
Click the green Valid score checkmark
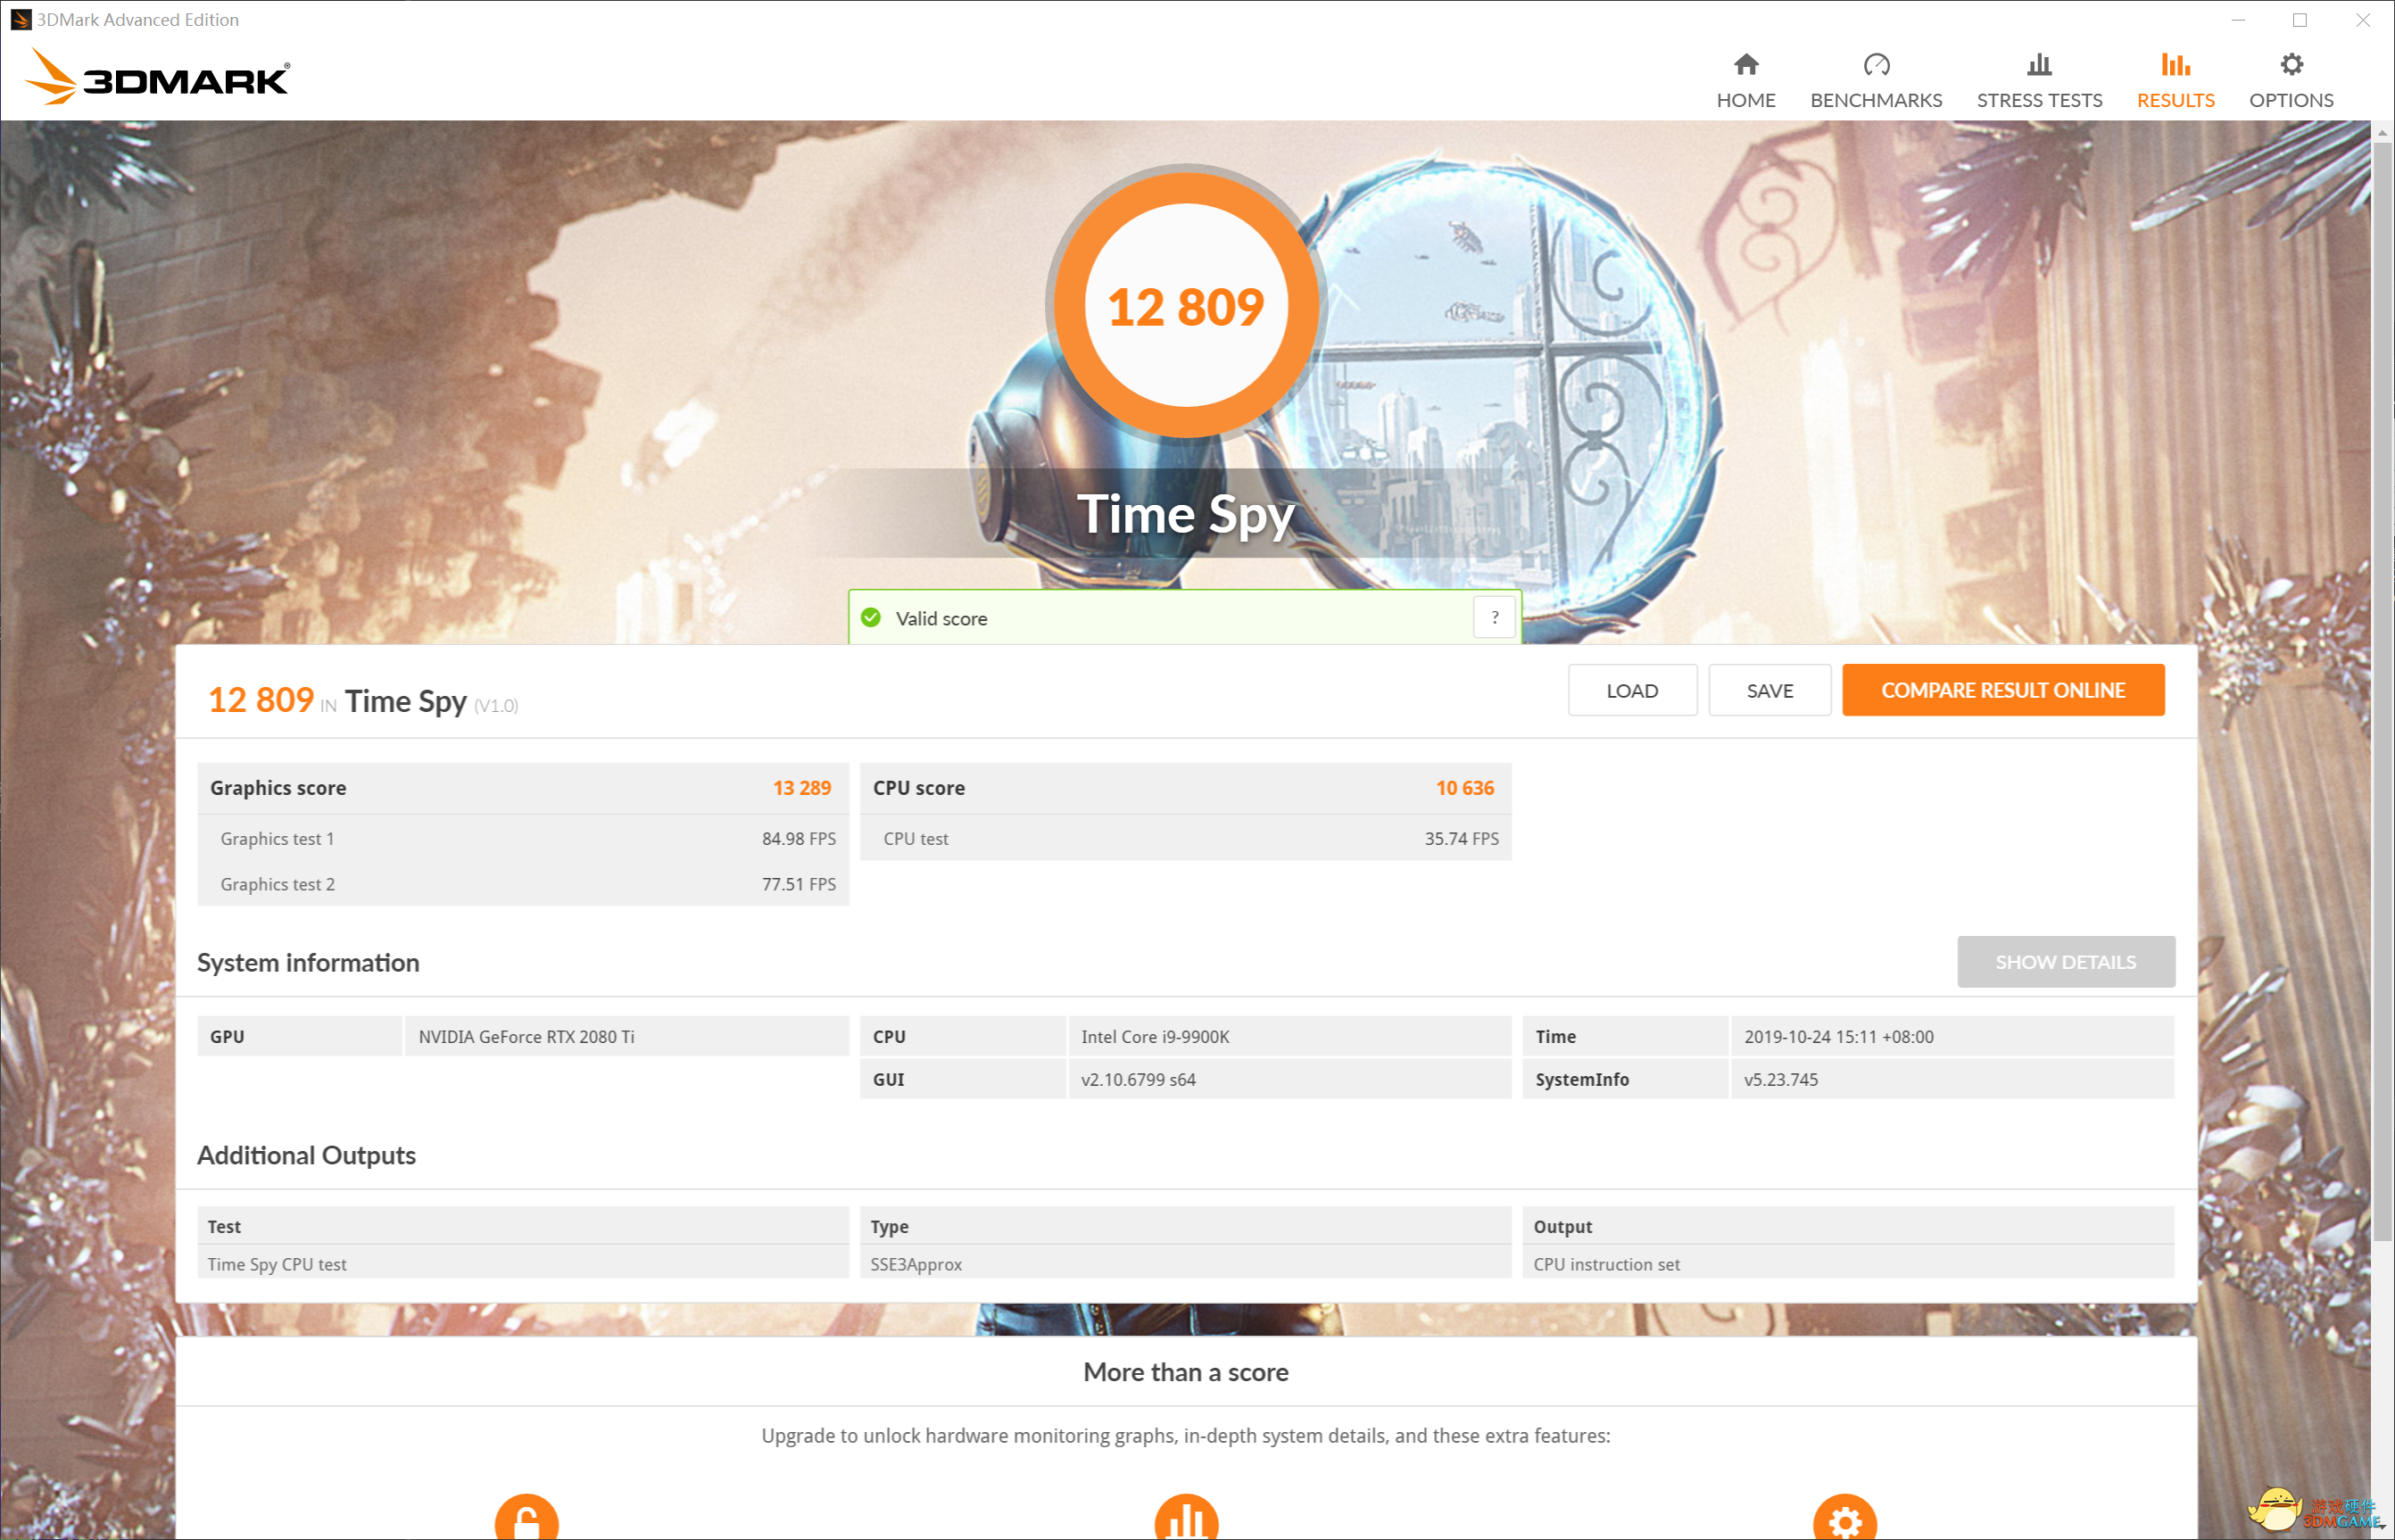(x=871, y=618)
